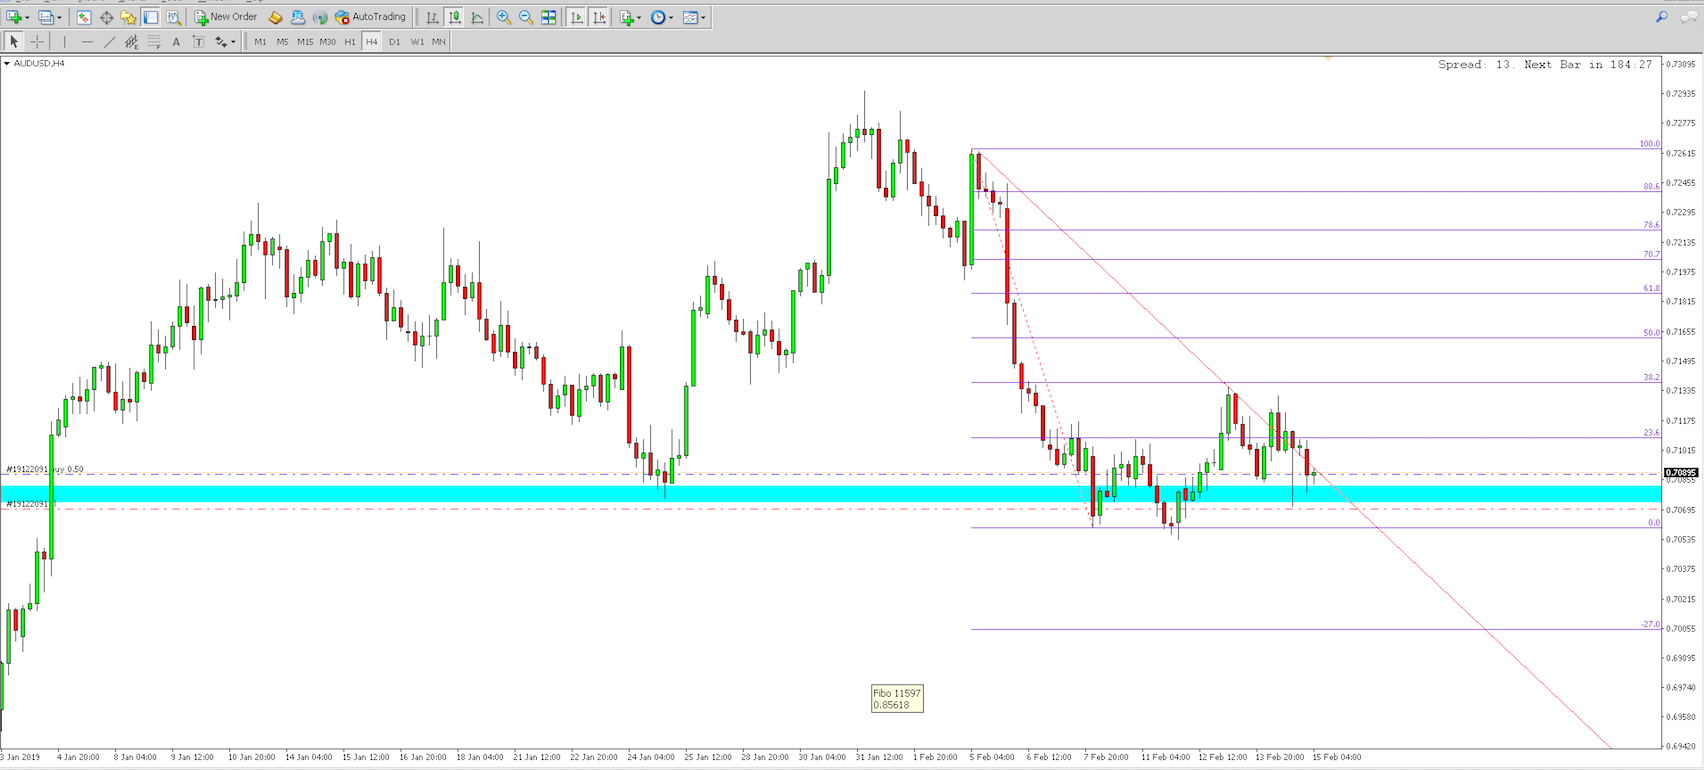The height and width of the screenshot is (770, 1704).
Task: Switch to the MN timeframe
Action: 438,41
